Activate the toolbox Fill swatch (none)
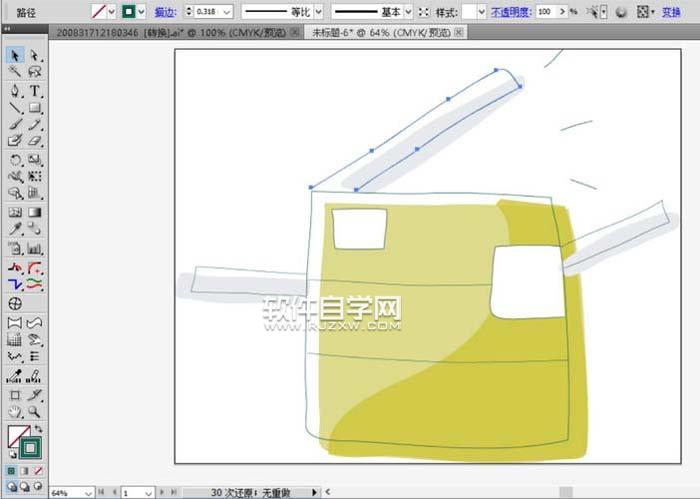This screenshot has width=700, height=499. [x=16, y=436]
